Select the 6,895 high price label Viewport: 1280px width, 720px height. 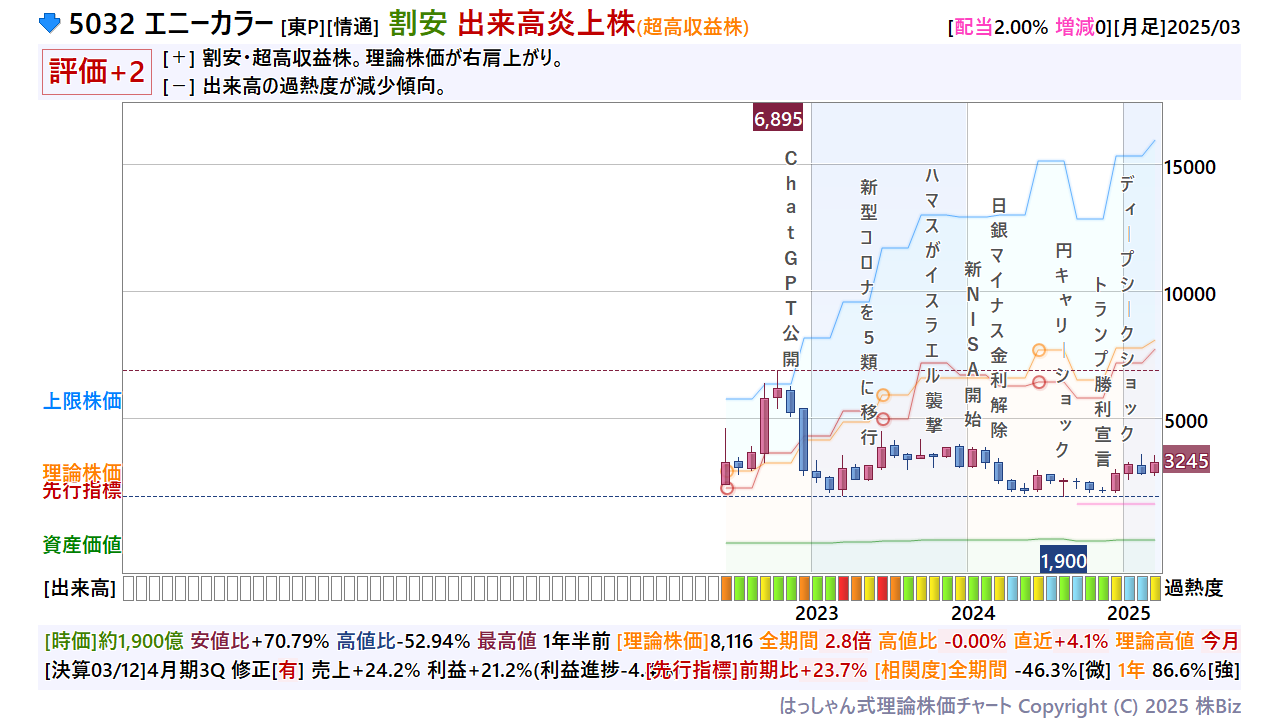[x=778, y=119]
